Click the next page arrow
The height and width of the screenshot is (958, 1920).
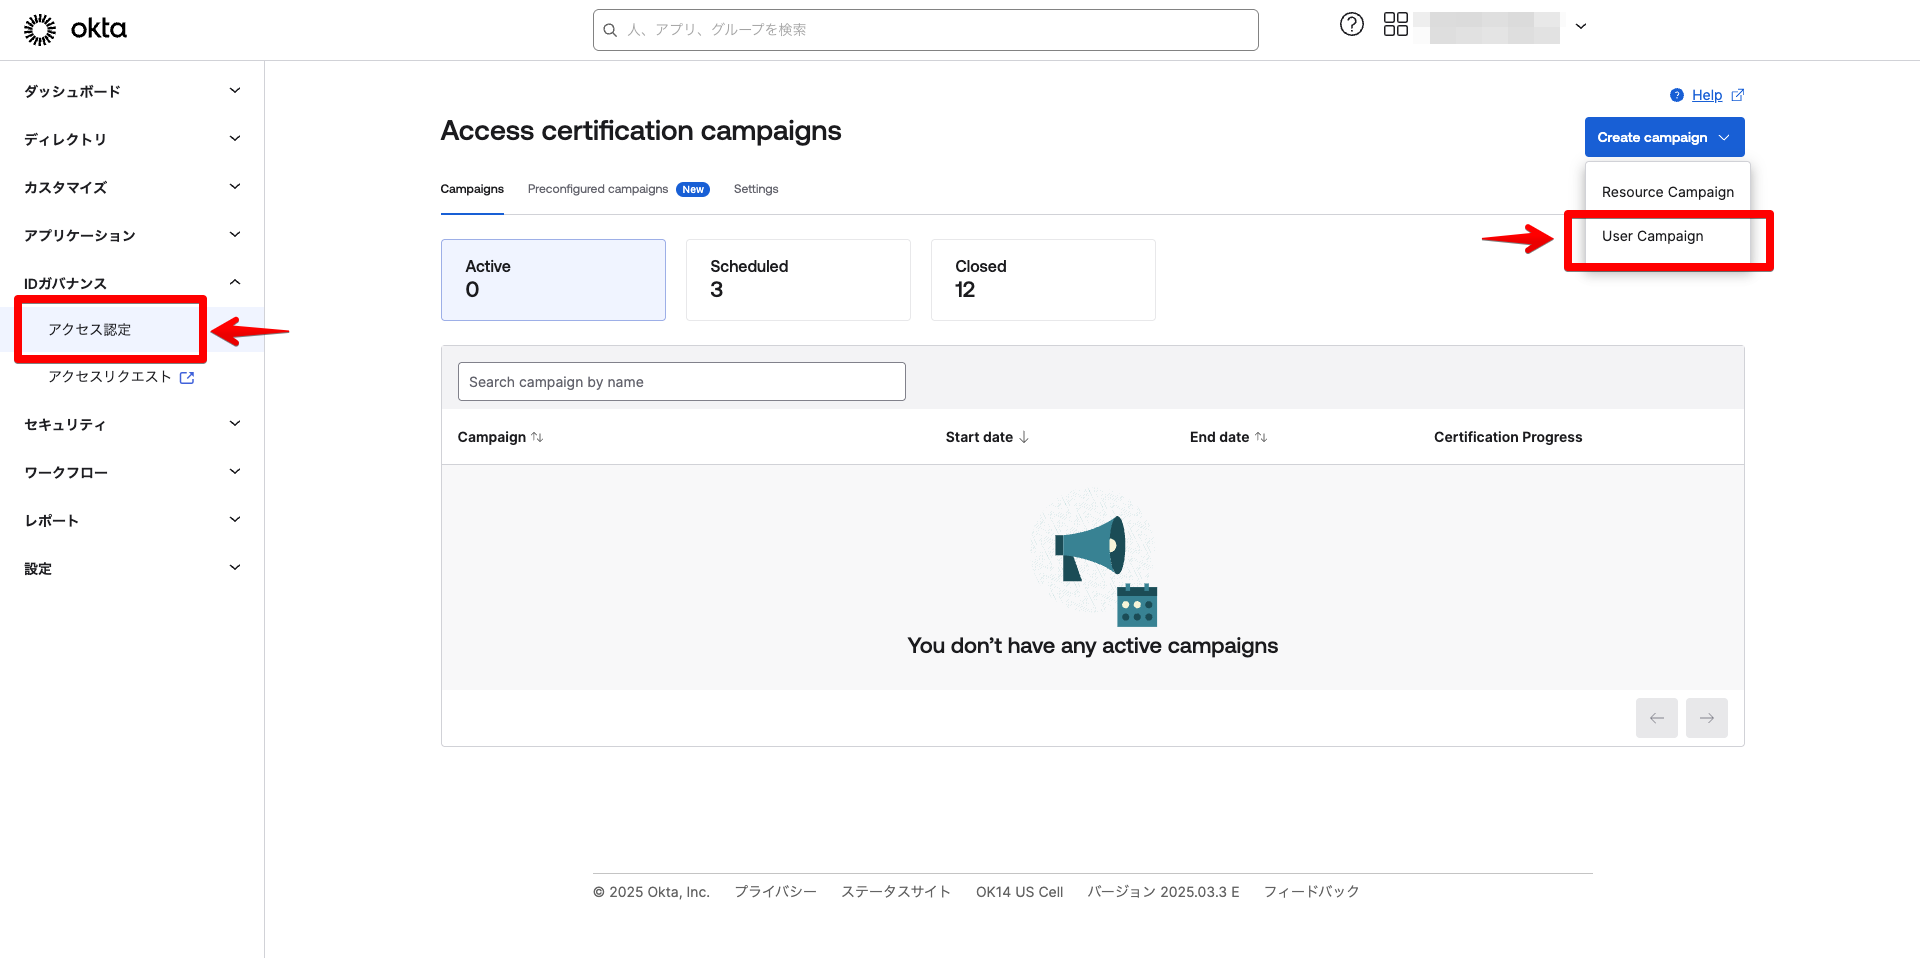(x=1706, y=718)
